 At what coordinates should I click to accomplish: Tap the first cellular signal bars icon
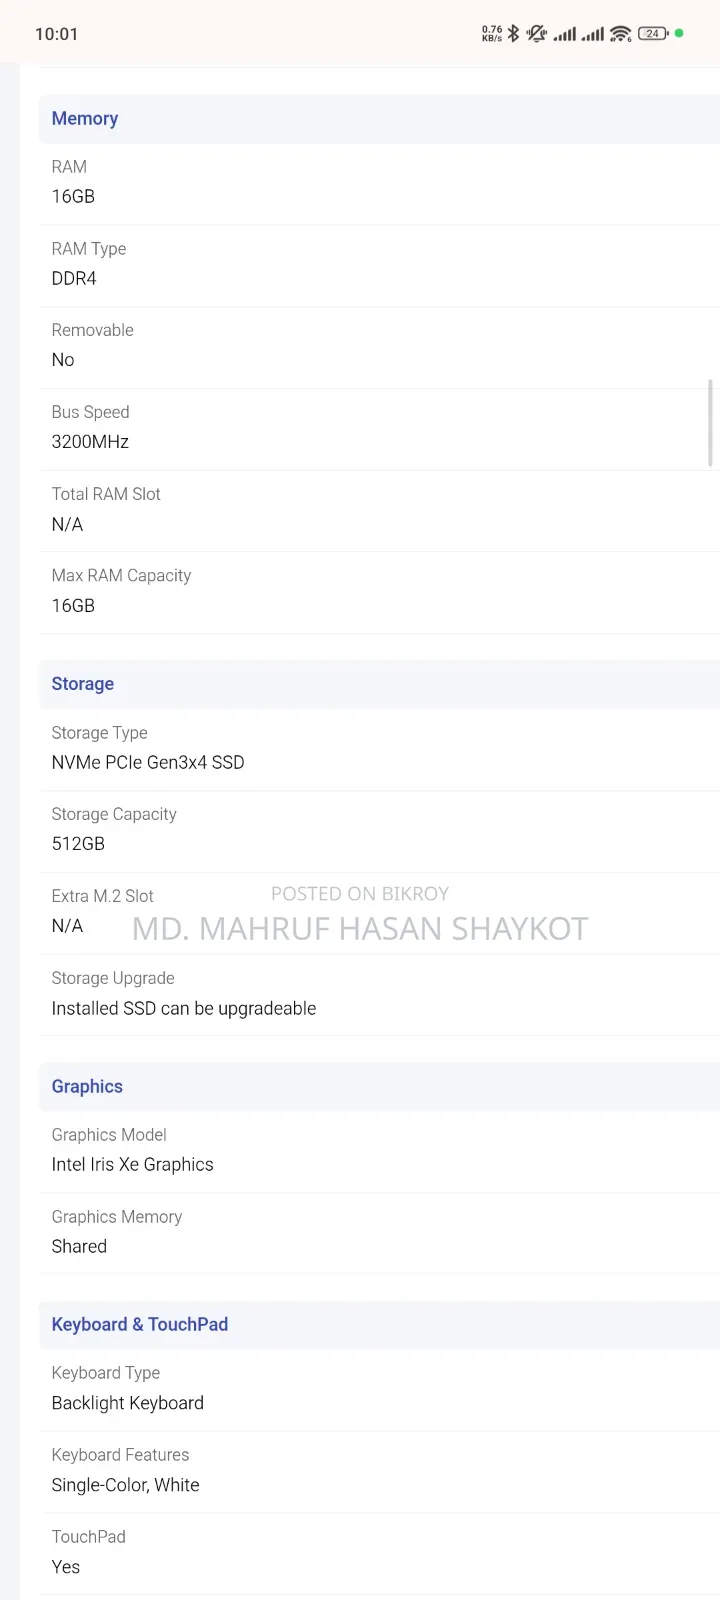(x=565, y=35)
